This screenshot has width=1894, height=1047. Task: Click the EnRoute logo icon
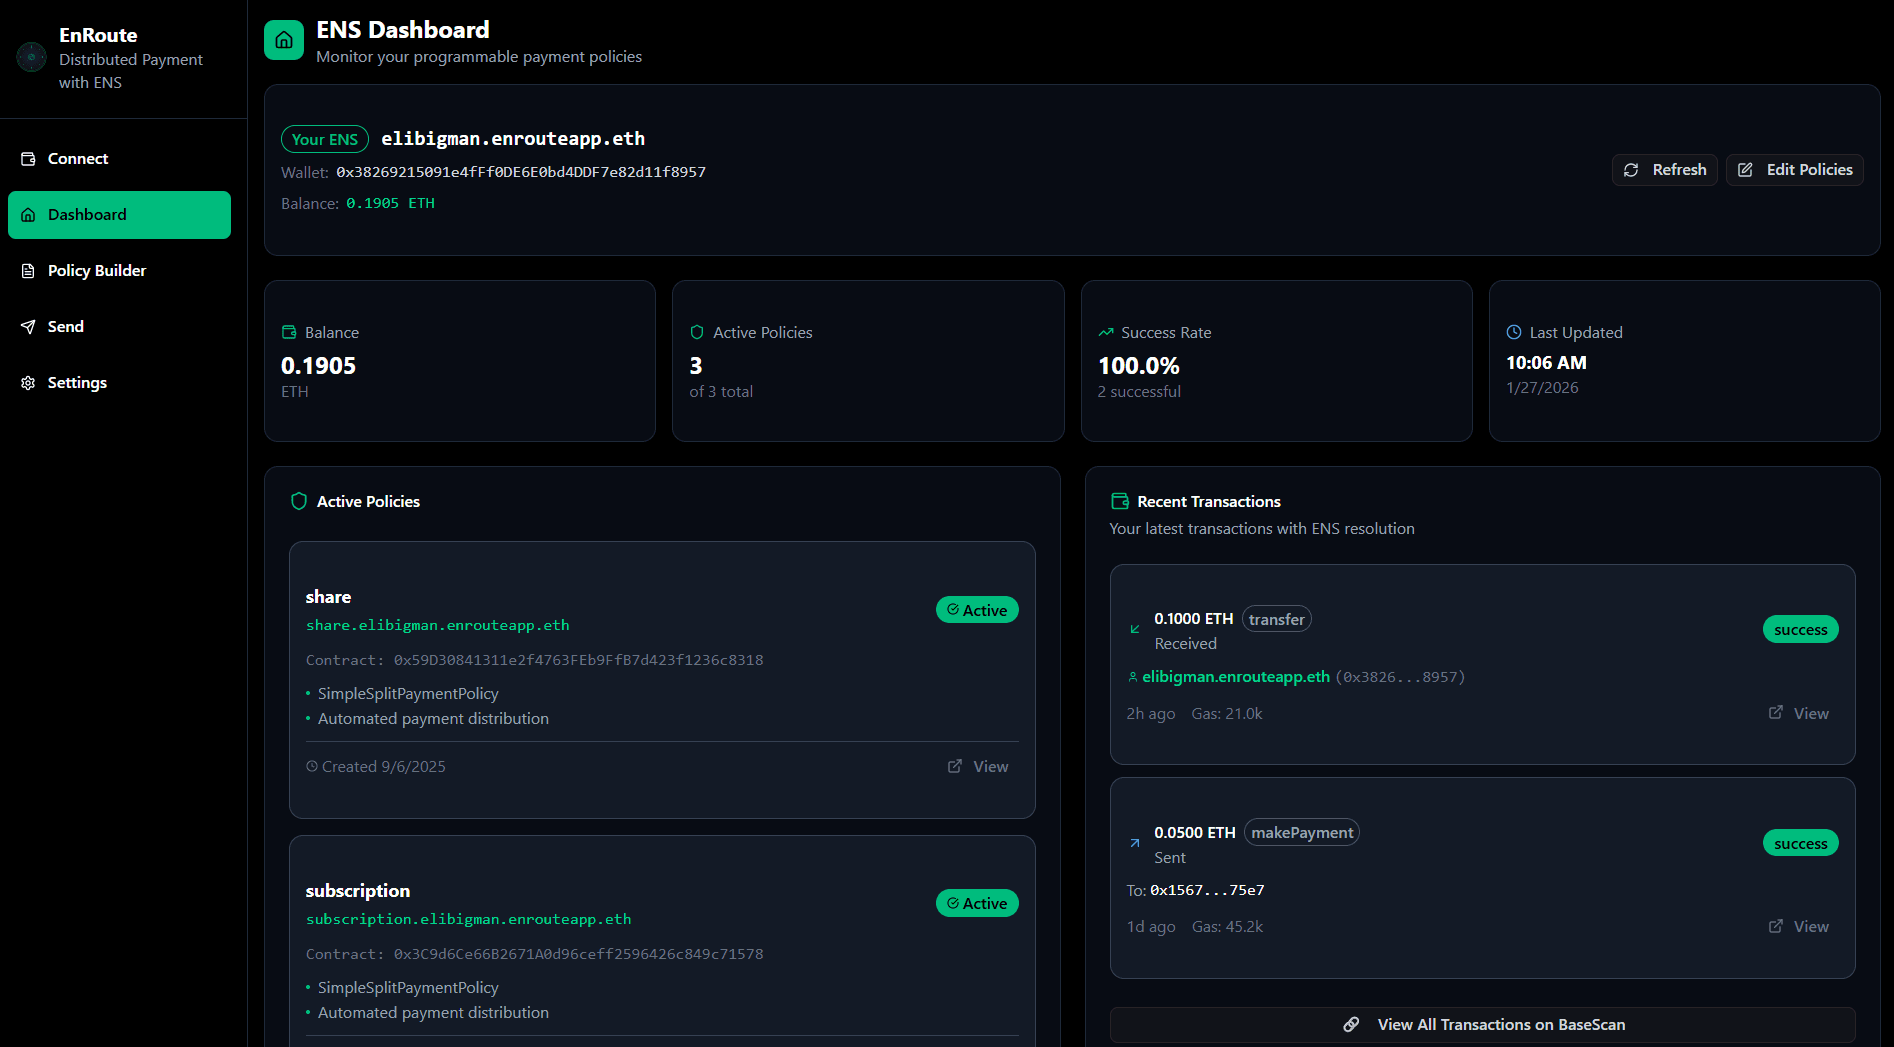[31, 57]
